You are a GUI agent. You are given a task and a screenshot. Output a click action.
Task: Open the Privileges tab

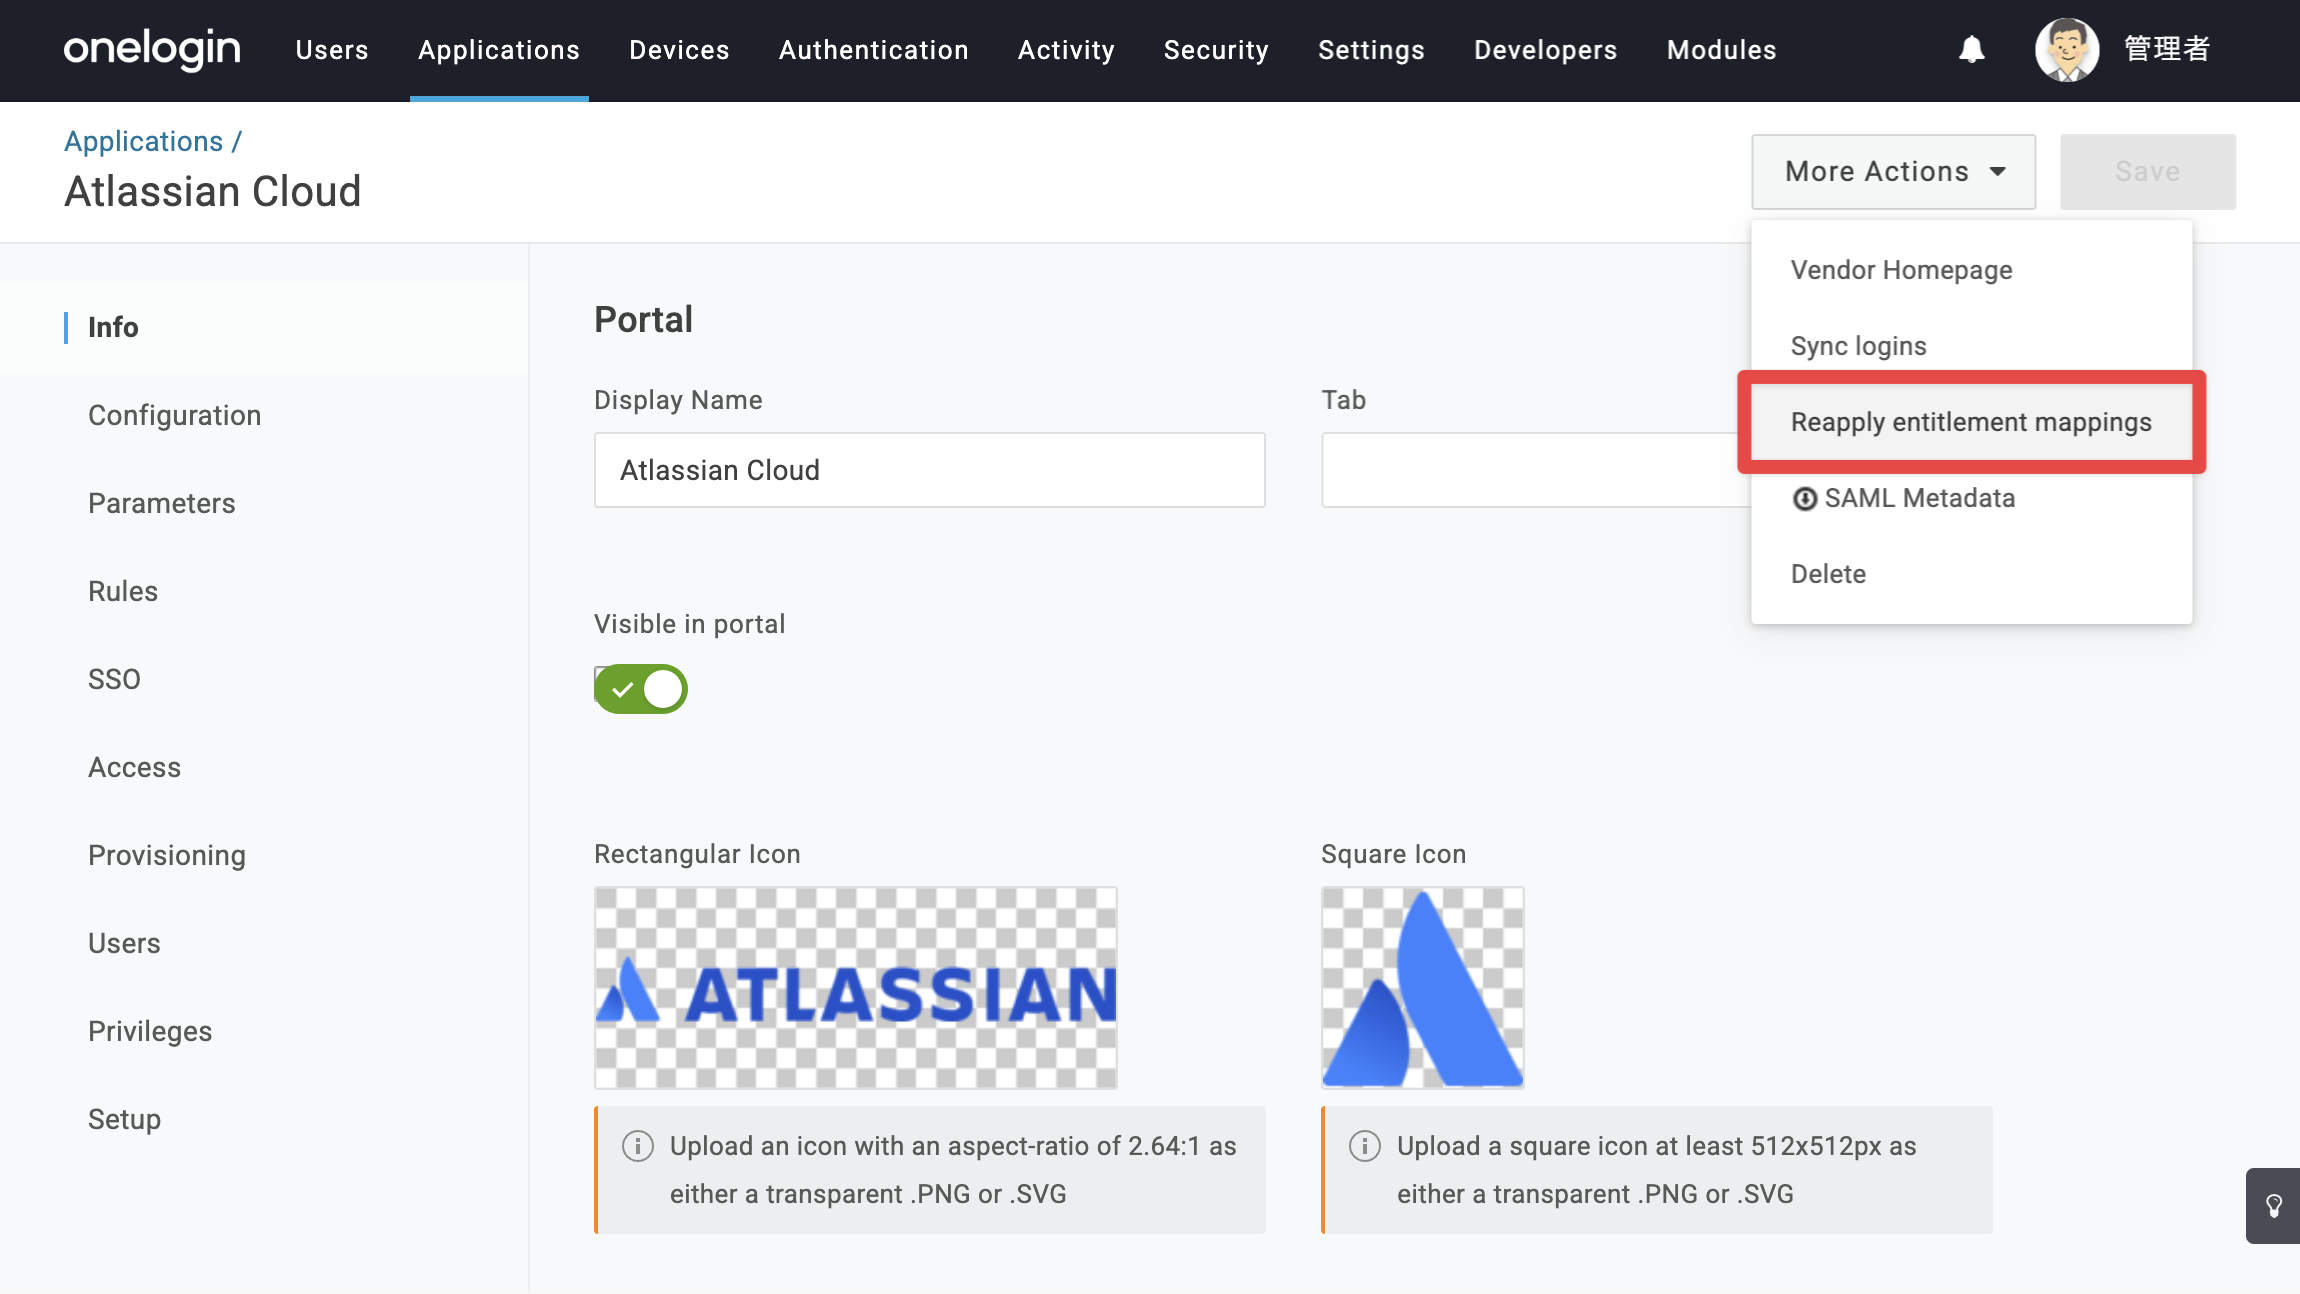[264, 1032]
